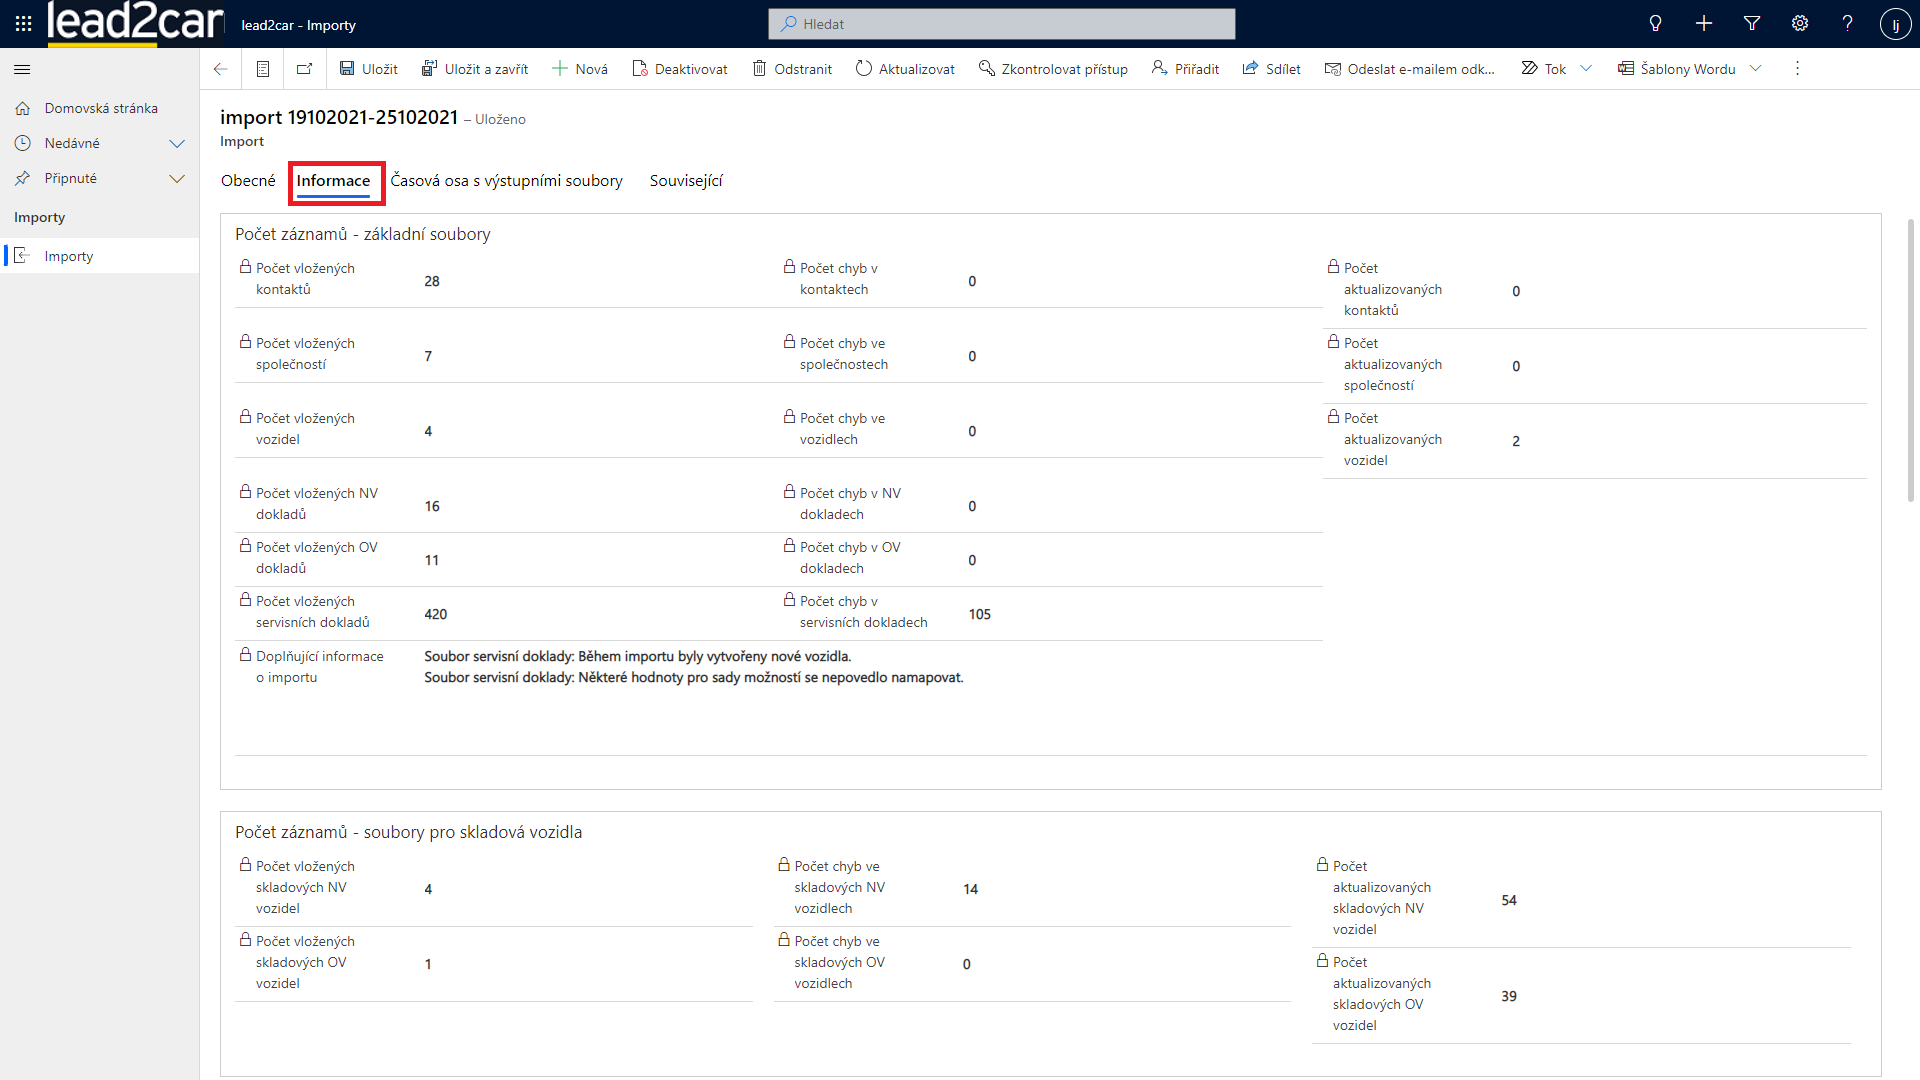This screenshot has width=1920, height=1080.
Task: Open the Šablony Wordu dropdown chevron
Action: click(1756, 69)
